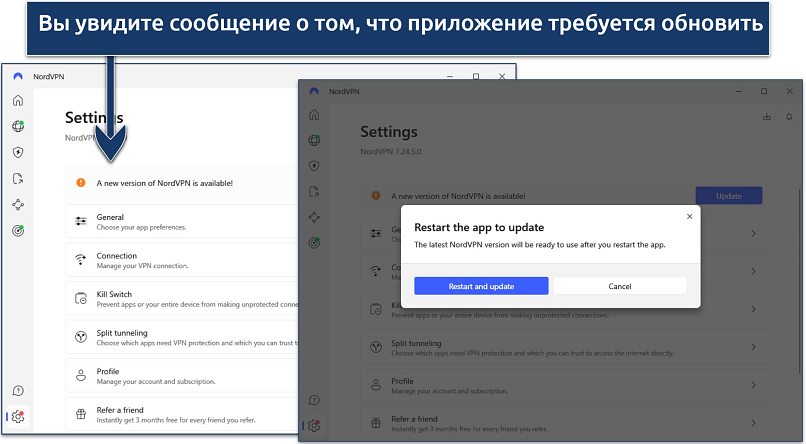The image size is (806, 444).
Task: Open Meshnet icon in back window sidebar
Action: [18, 205]
